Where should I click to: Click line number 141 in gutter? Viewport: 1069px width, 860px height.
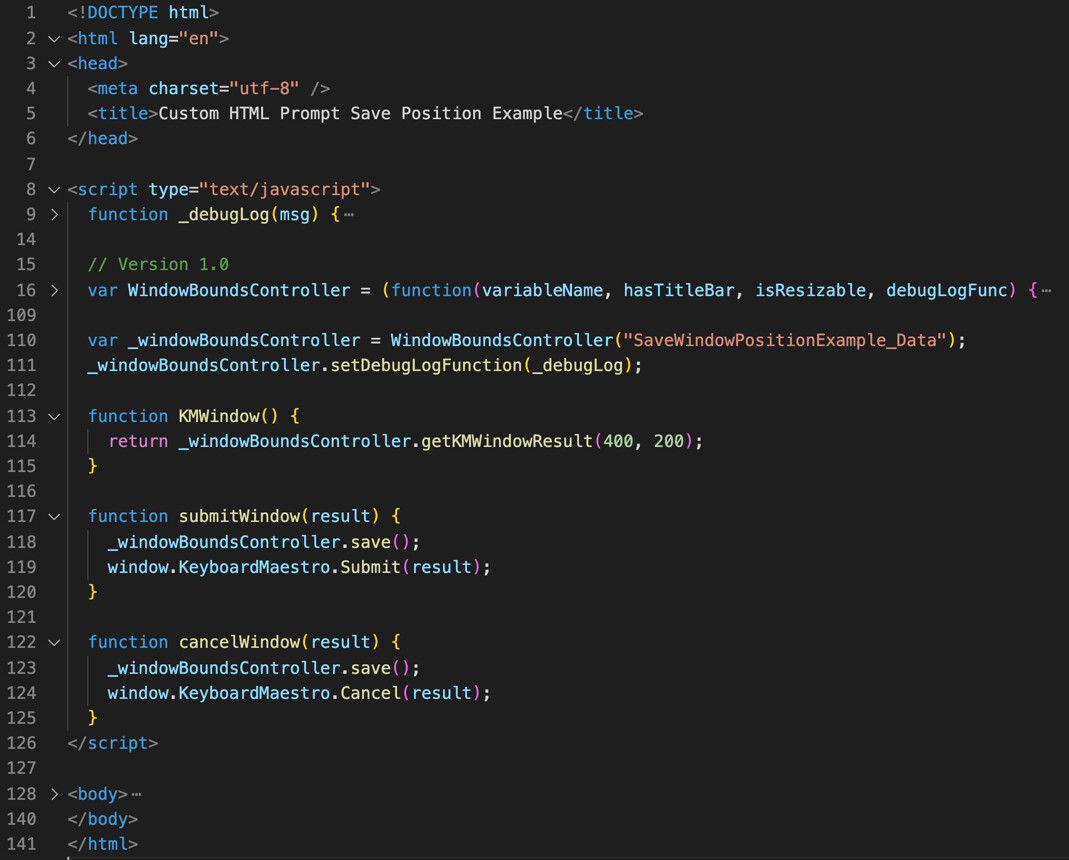pyautogui.click(x=21, y=844)
